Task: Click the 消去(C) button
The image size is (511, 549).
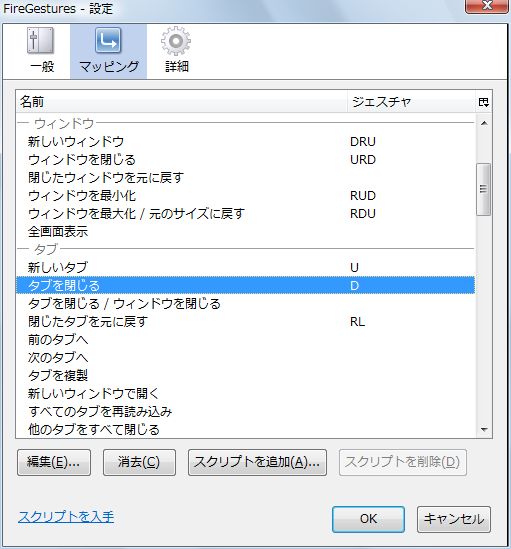Action: click(139, 463)
